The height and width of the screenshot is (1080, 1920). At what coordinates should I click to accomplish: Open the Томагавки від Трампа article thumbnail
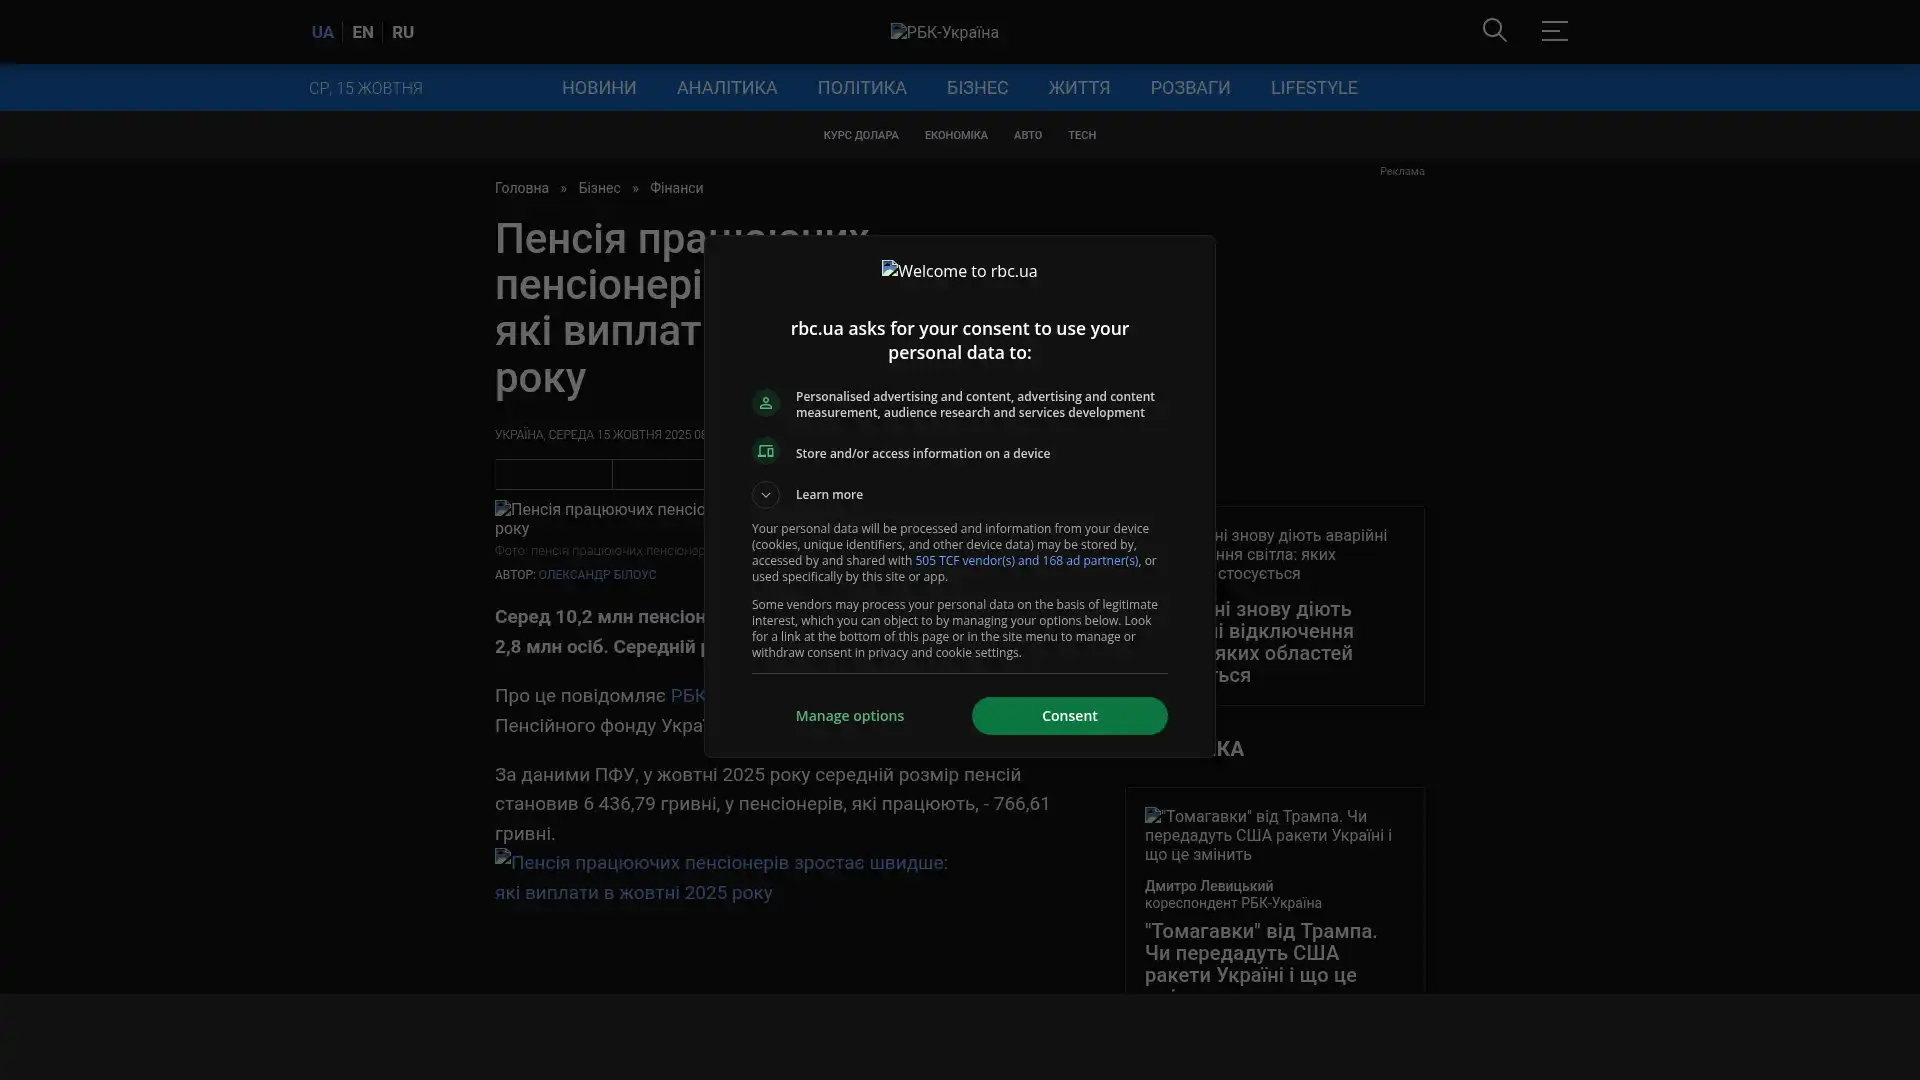[1268, 835]
